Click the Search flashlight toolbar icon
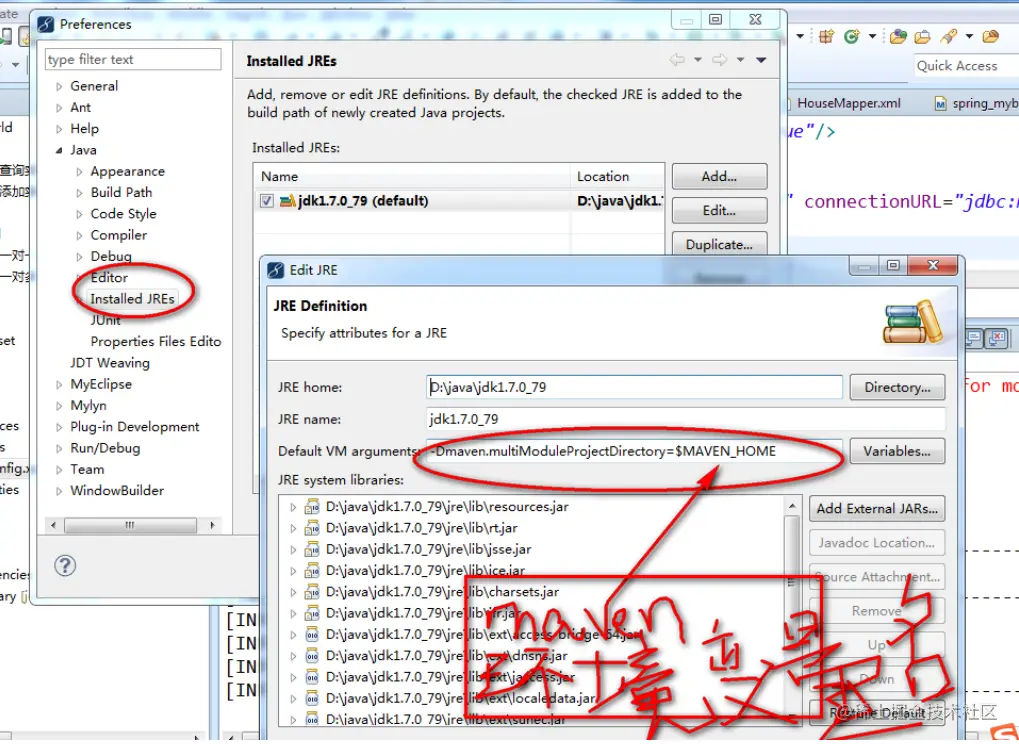1019x744 pixels. [949, 37]
